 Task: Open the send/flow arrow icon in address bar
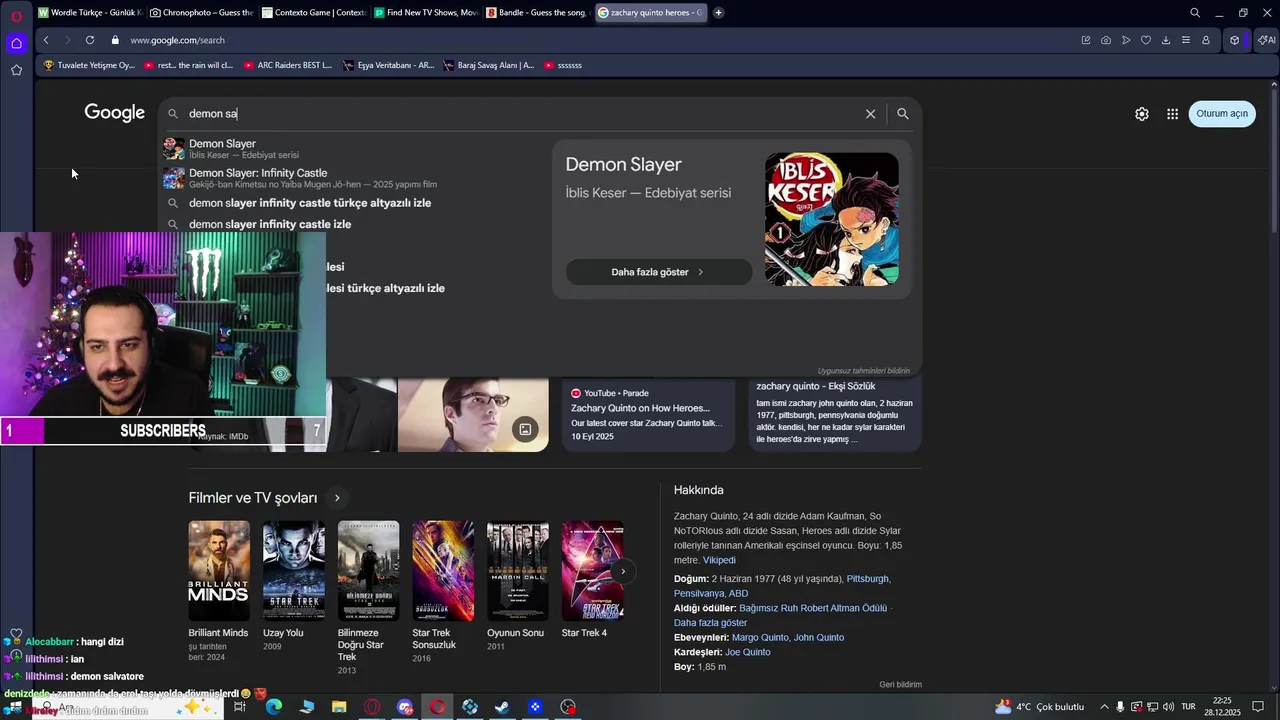click(1126, 40)
